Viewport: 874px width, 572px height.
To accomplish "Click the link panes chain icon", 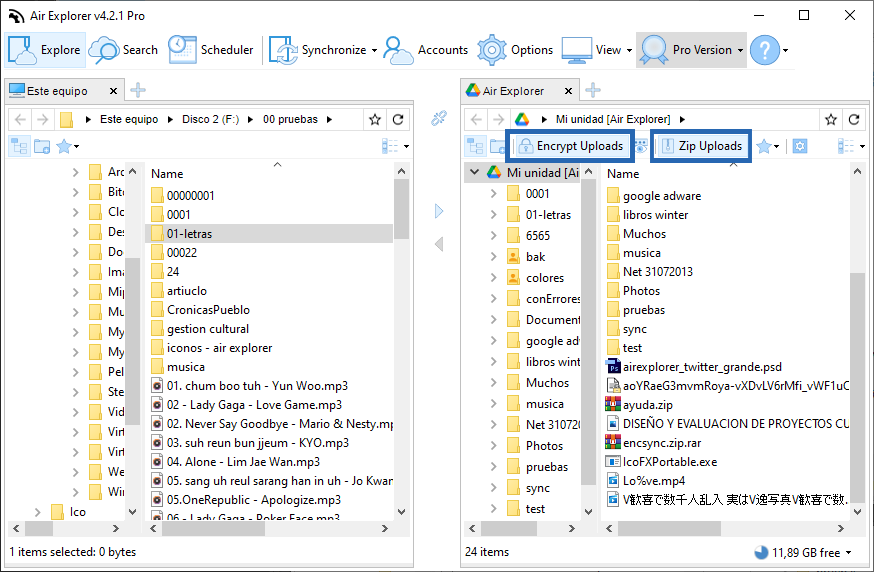I will tap(439, 118).
